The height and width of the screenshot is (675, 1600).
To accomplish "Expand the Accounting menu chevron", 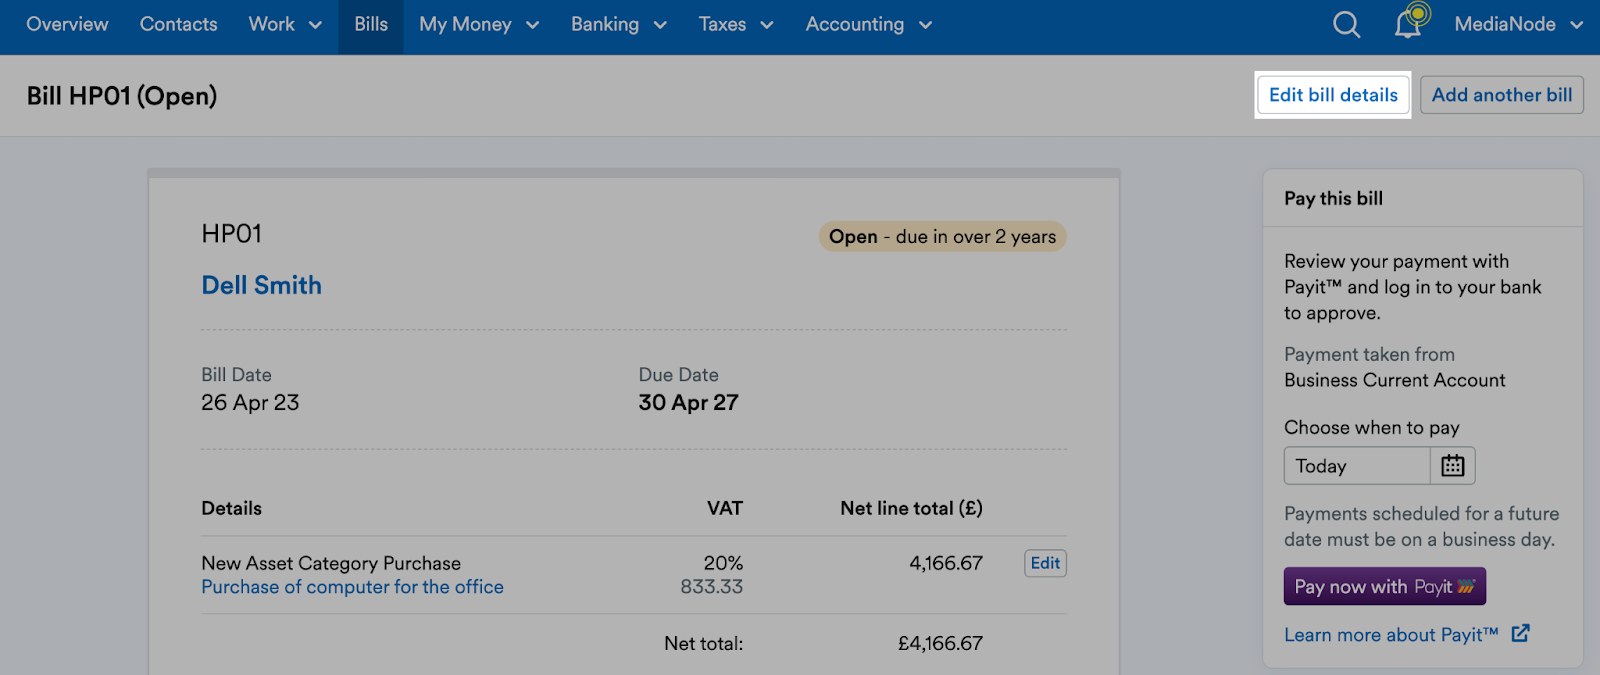I will pyautogui.click(x=925, y=25).
